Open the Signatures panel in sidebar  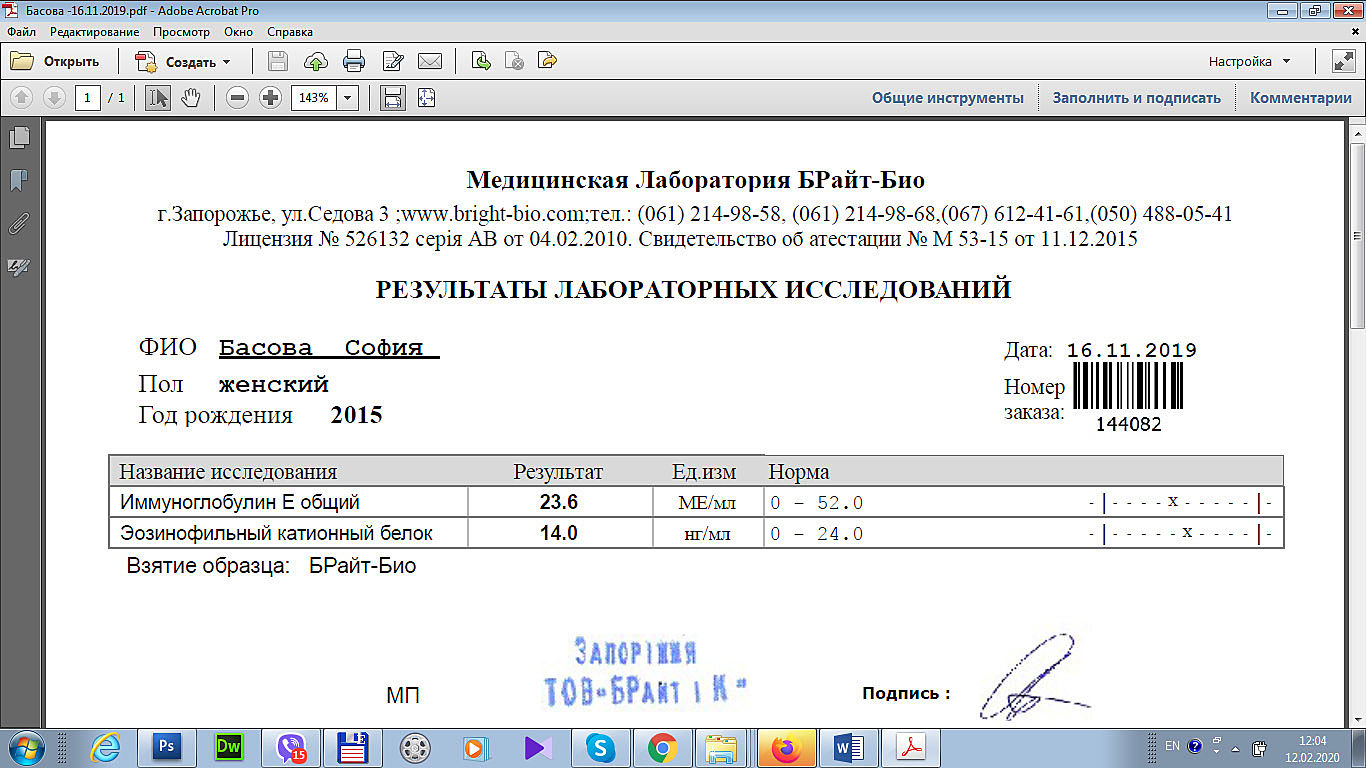pos(18,267)
